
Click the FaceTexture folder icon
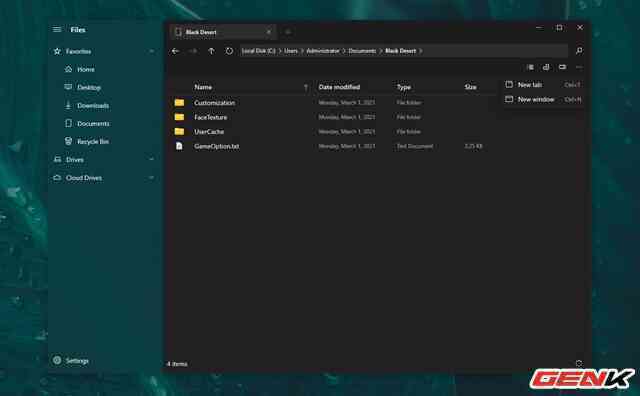[179, 117]
